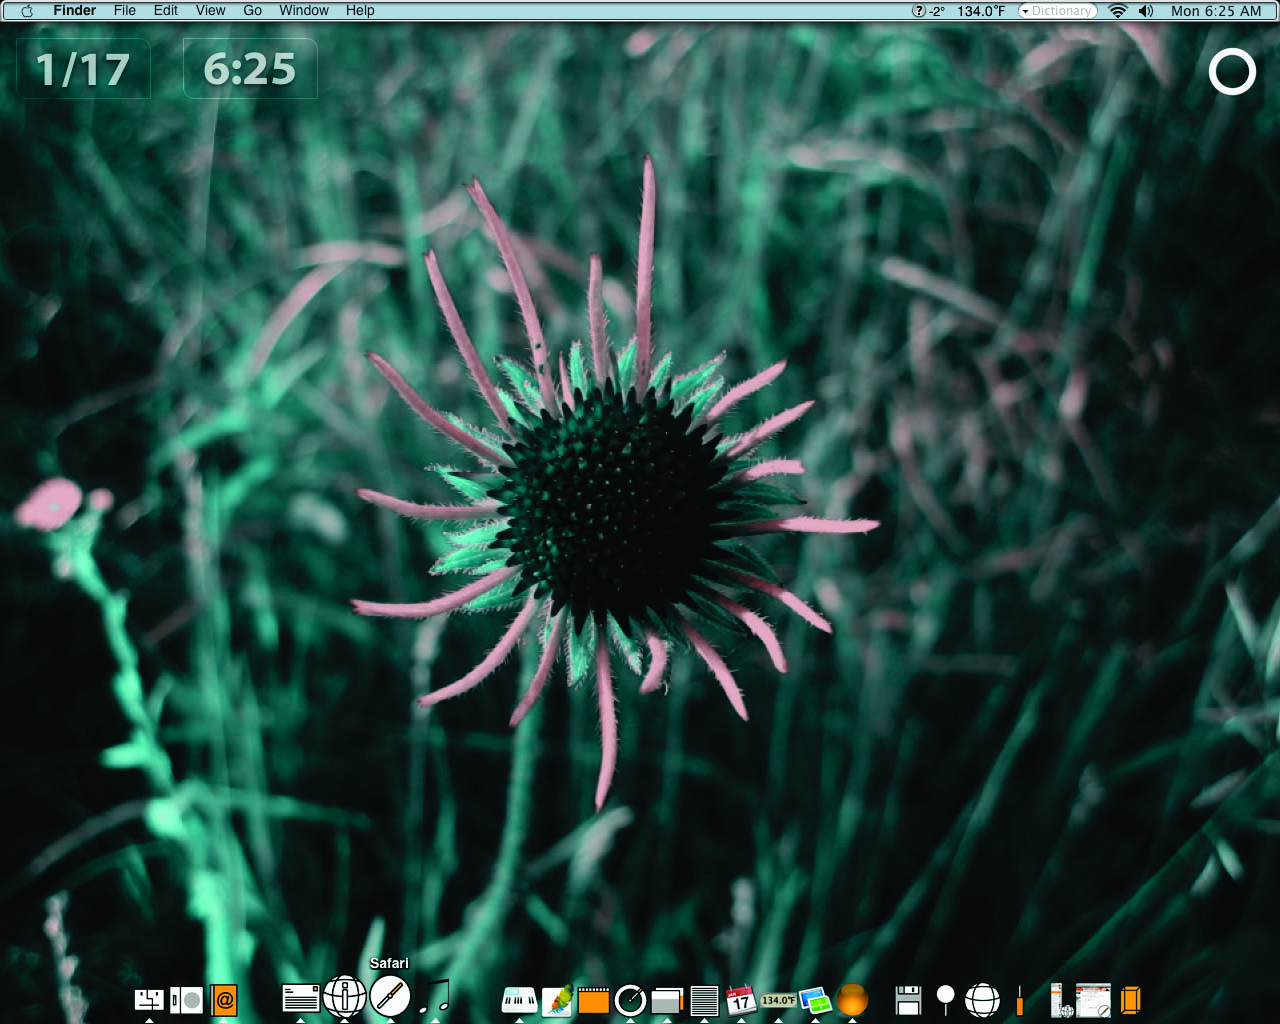This screenshot has width=1280, height=1024.
Task: Click the 6:25 time desktop widget
Action: pyautogui.click(x=250, y=69)
